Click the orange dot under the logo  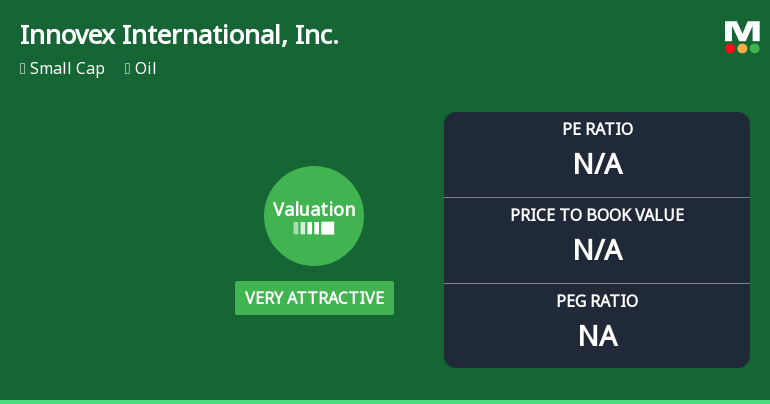[x=742, y=48]
